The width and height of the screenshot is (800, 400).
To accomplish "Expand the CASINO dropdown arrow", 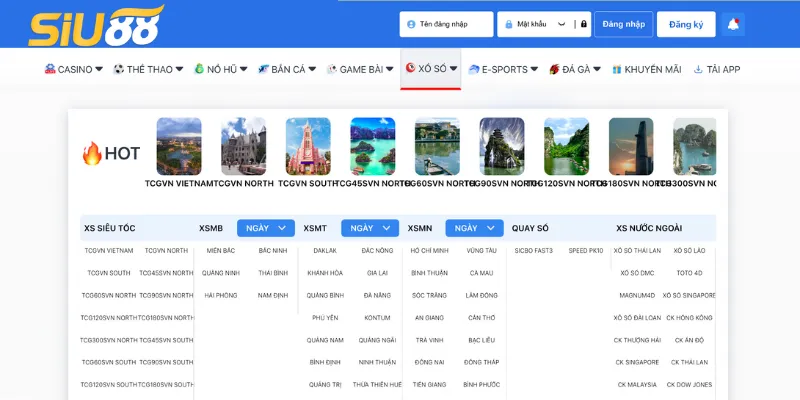I will pyautogui.click(x=99, y=69).
